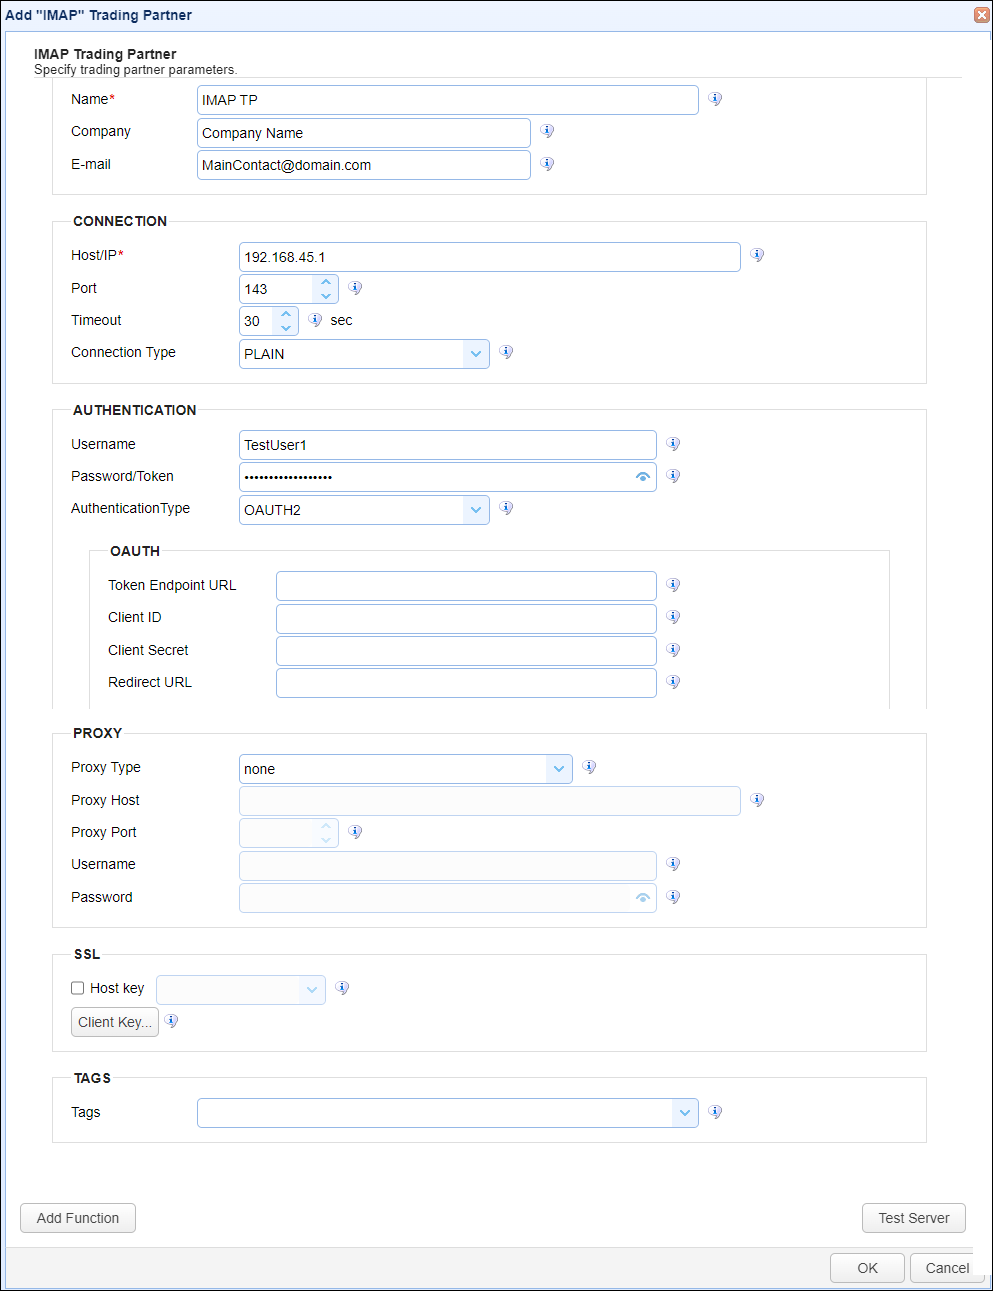993x1291 pixels.
Task: Click the info icon next to Client Secret
Action: [673, 650]
